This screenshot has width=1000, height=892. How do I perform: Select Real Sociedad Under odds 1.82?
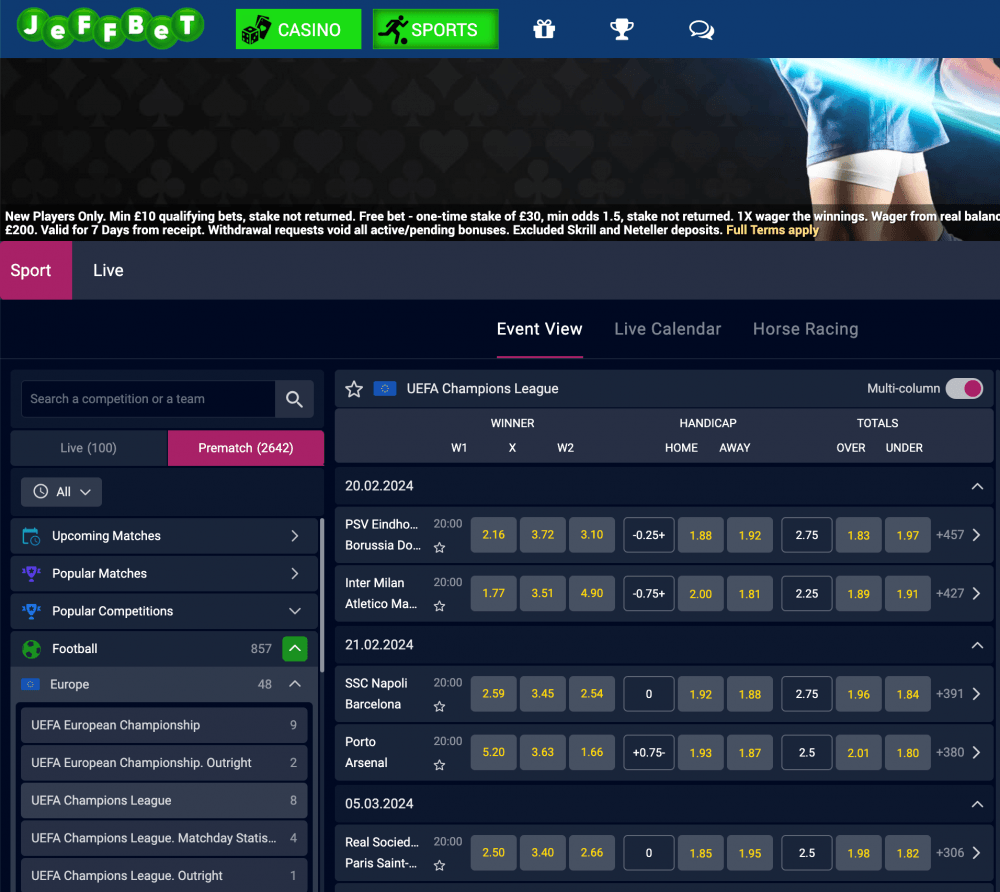pos(908,852)
